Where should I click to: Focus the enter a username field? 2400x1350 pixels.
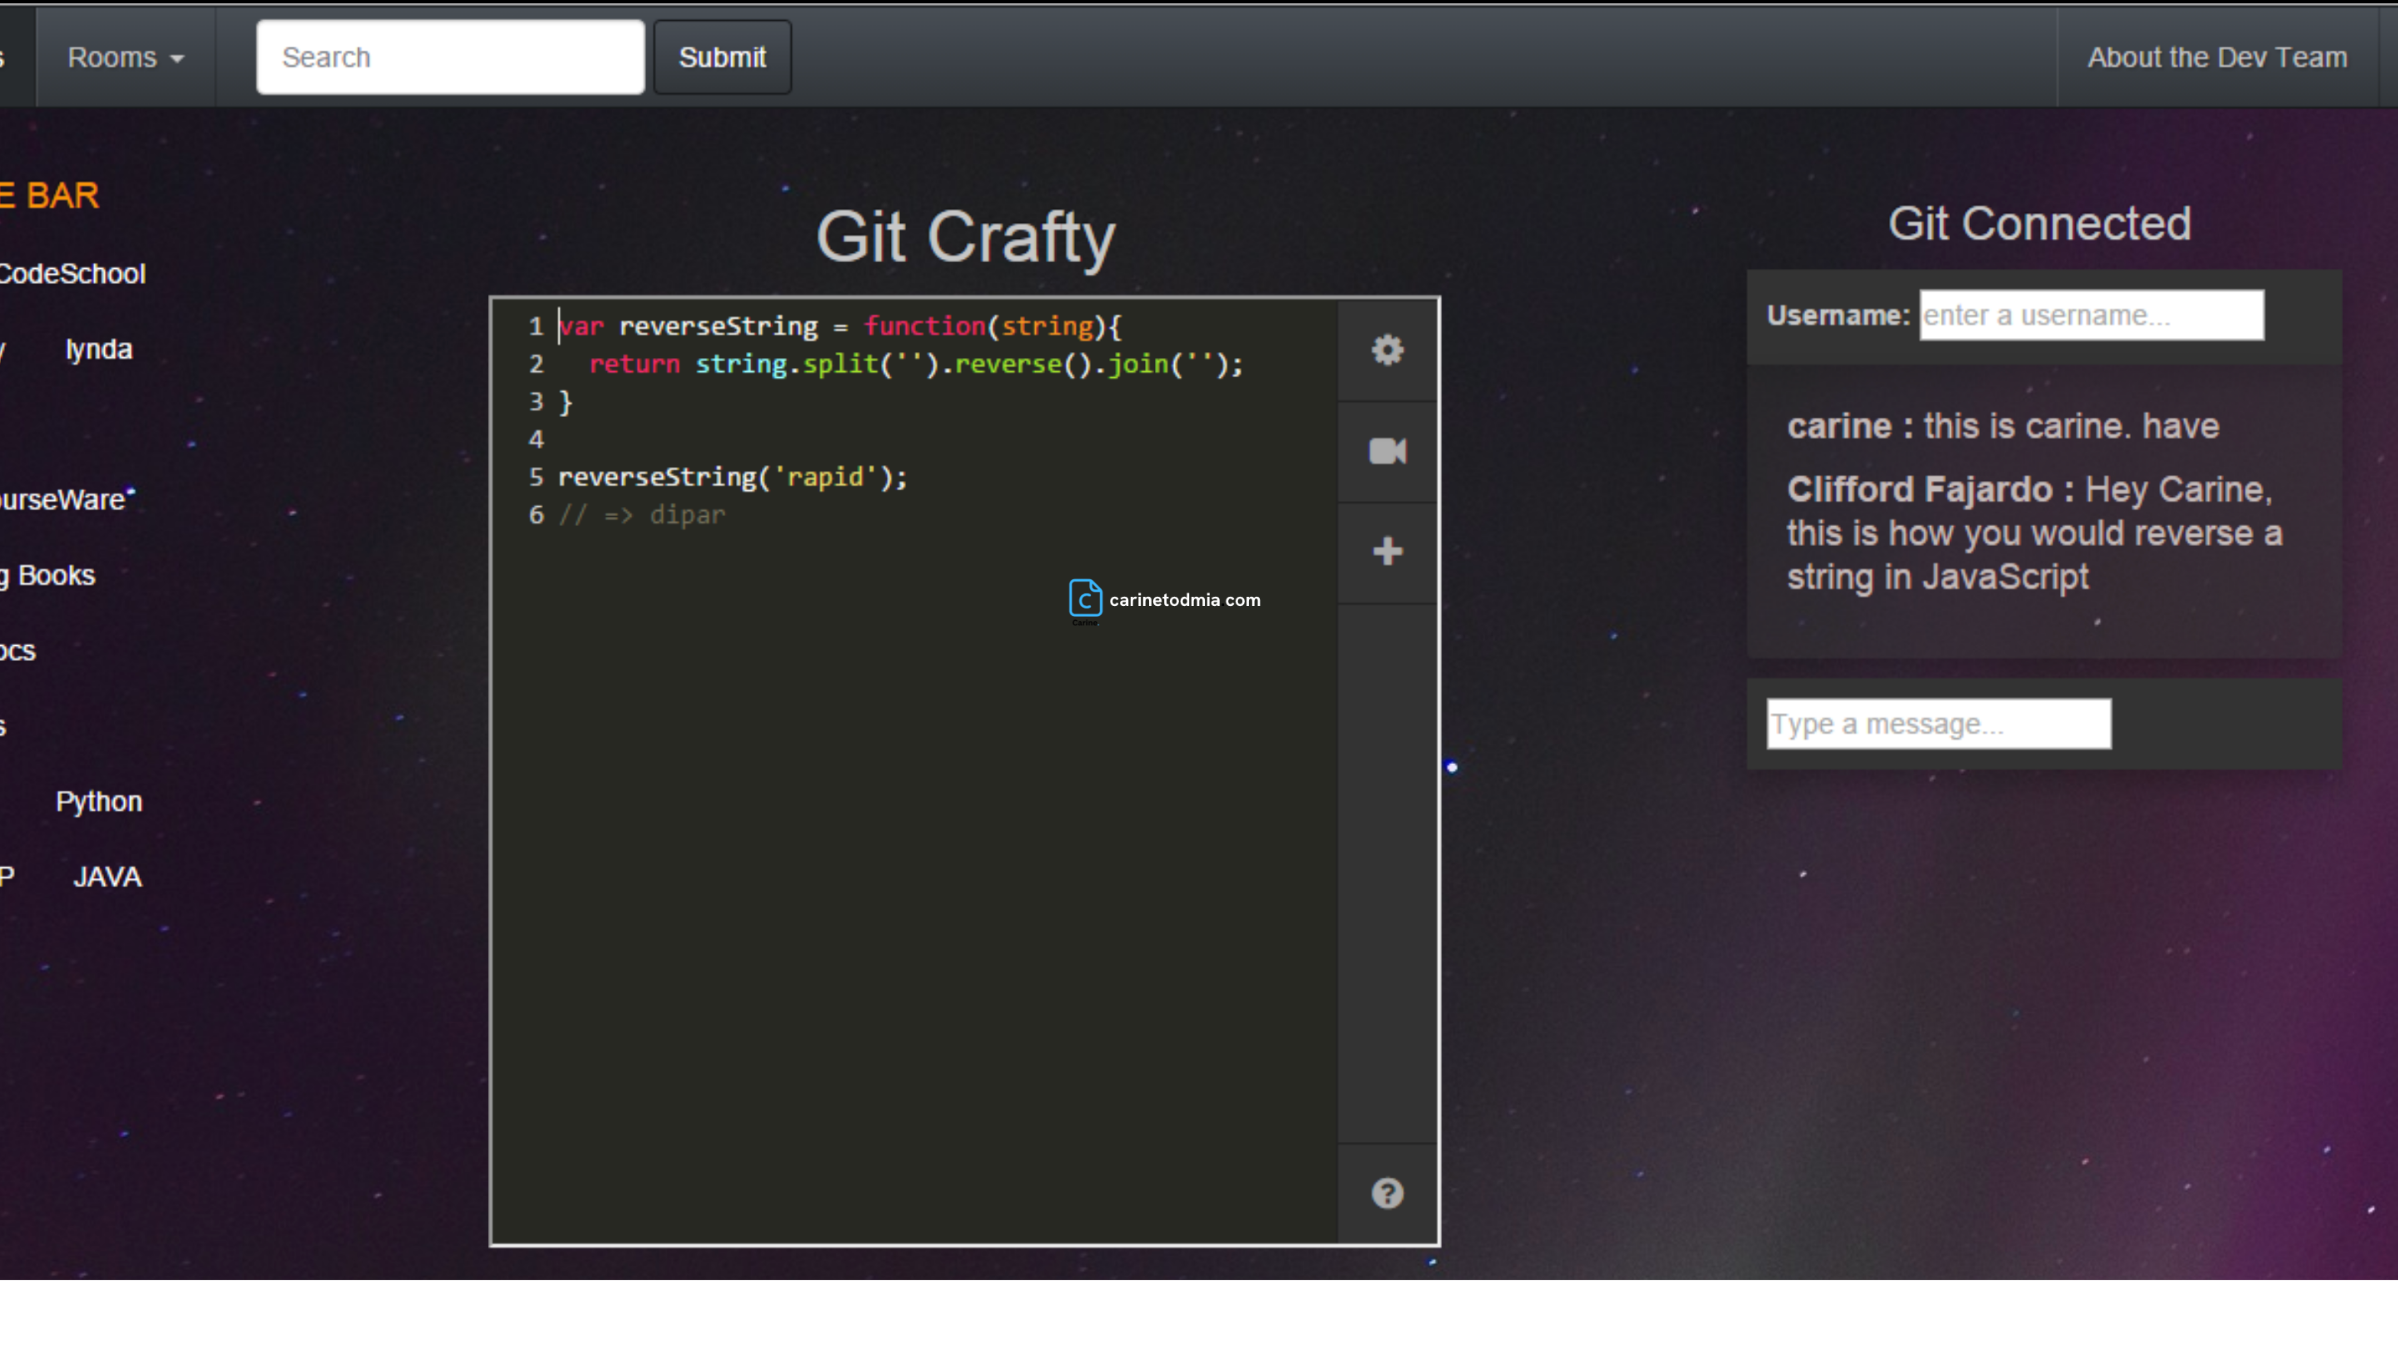point(2092,315)
